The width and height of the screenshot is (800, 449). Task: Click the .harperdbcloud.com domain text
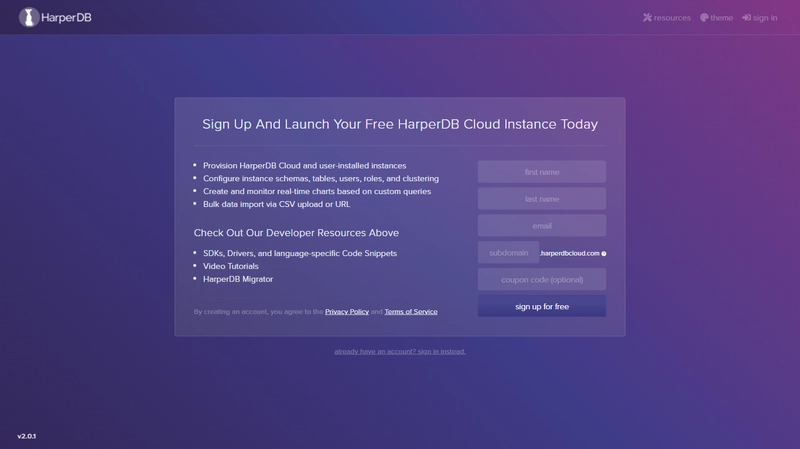tap(569, 253)
